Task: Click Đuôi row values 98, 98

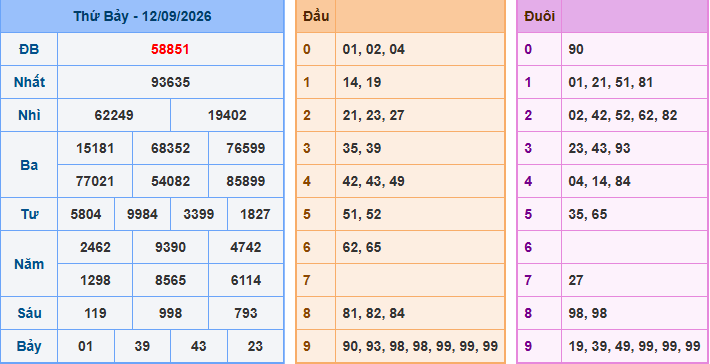Action: pyautogui.click(x=587, y=313)
